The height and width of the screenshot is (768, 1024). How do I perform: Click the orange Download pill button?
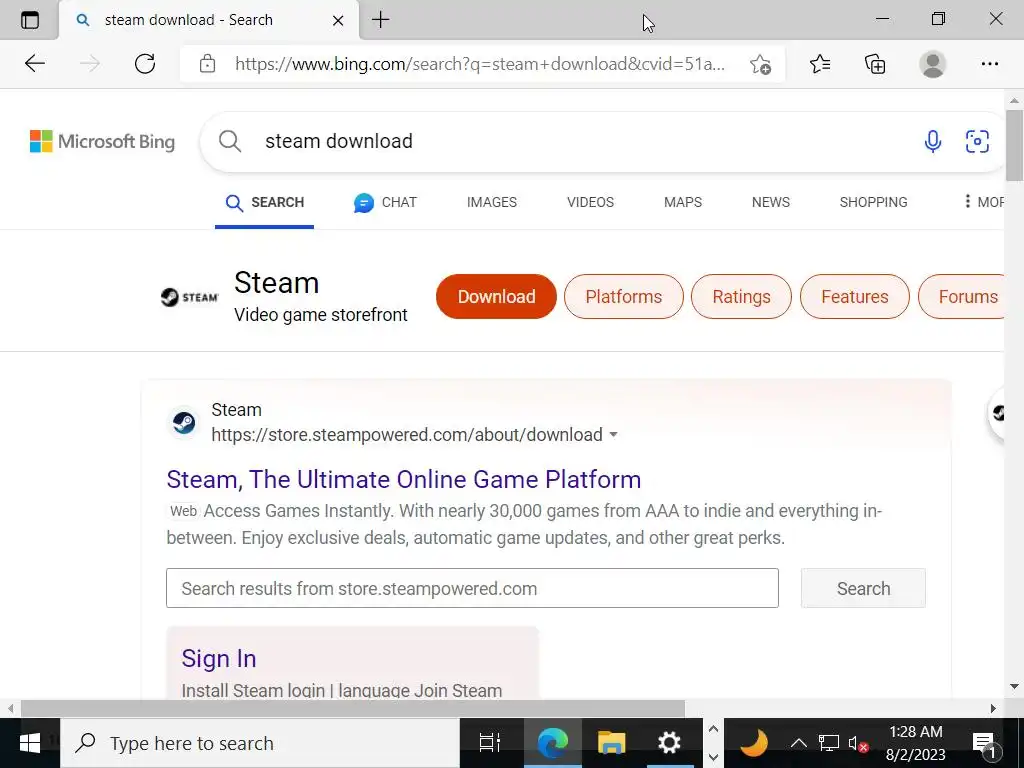(496, 296)
